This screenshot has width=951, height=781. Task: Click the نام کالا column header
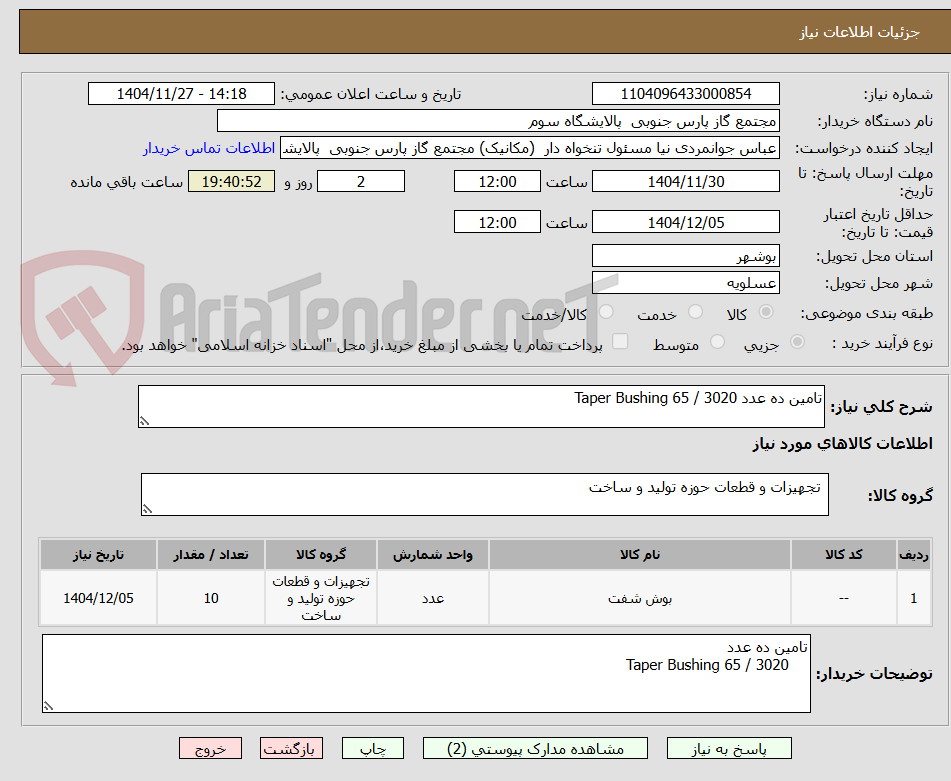[x=640, y=555]
